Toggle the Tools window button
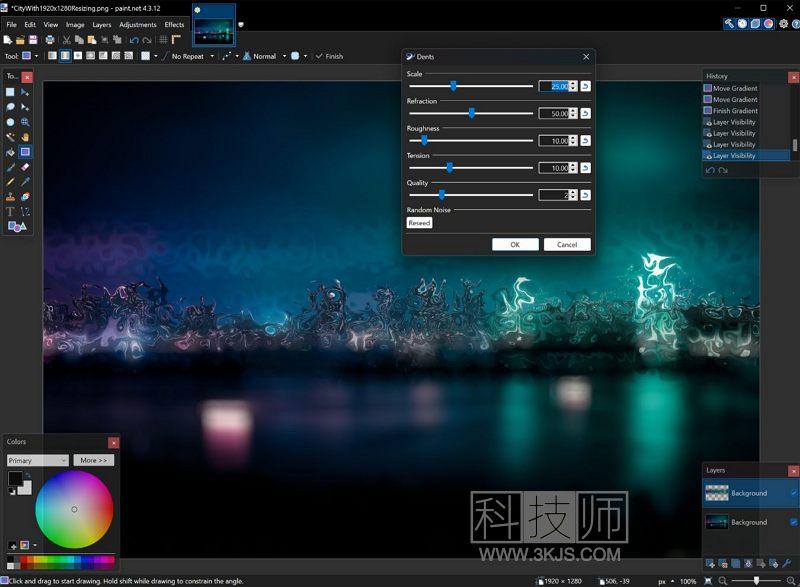This screenshot has width=800, height=587. (730, 24)
